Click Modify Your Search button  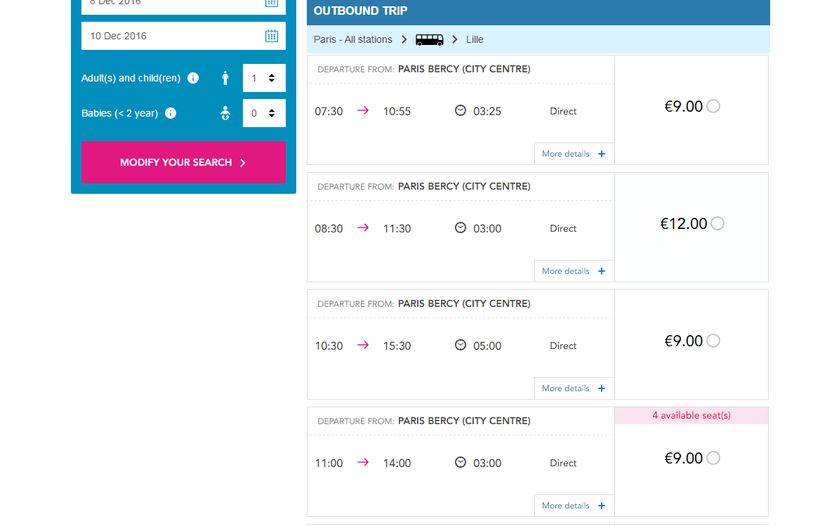click(x=184, y=162)
